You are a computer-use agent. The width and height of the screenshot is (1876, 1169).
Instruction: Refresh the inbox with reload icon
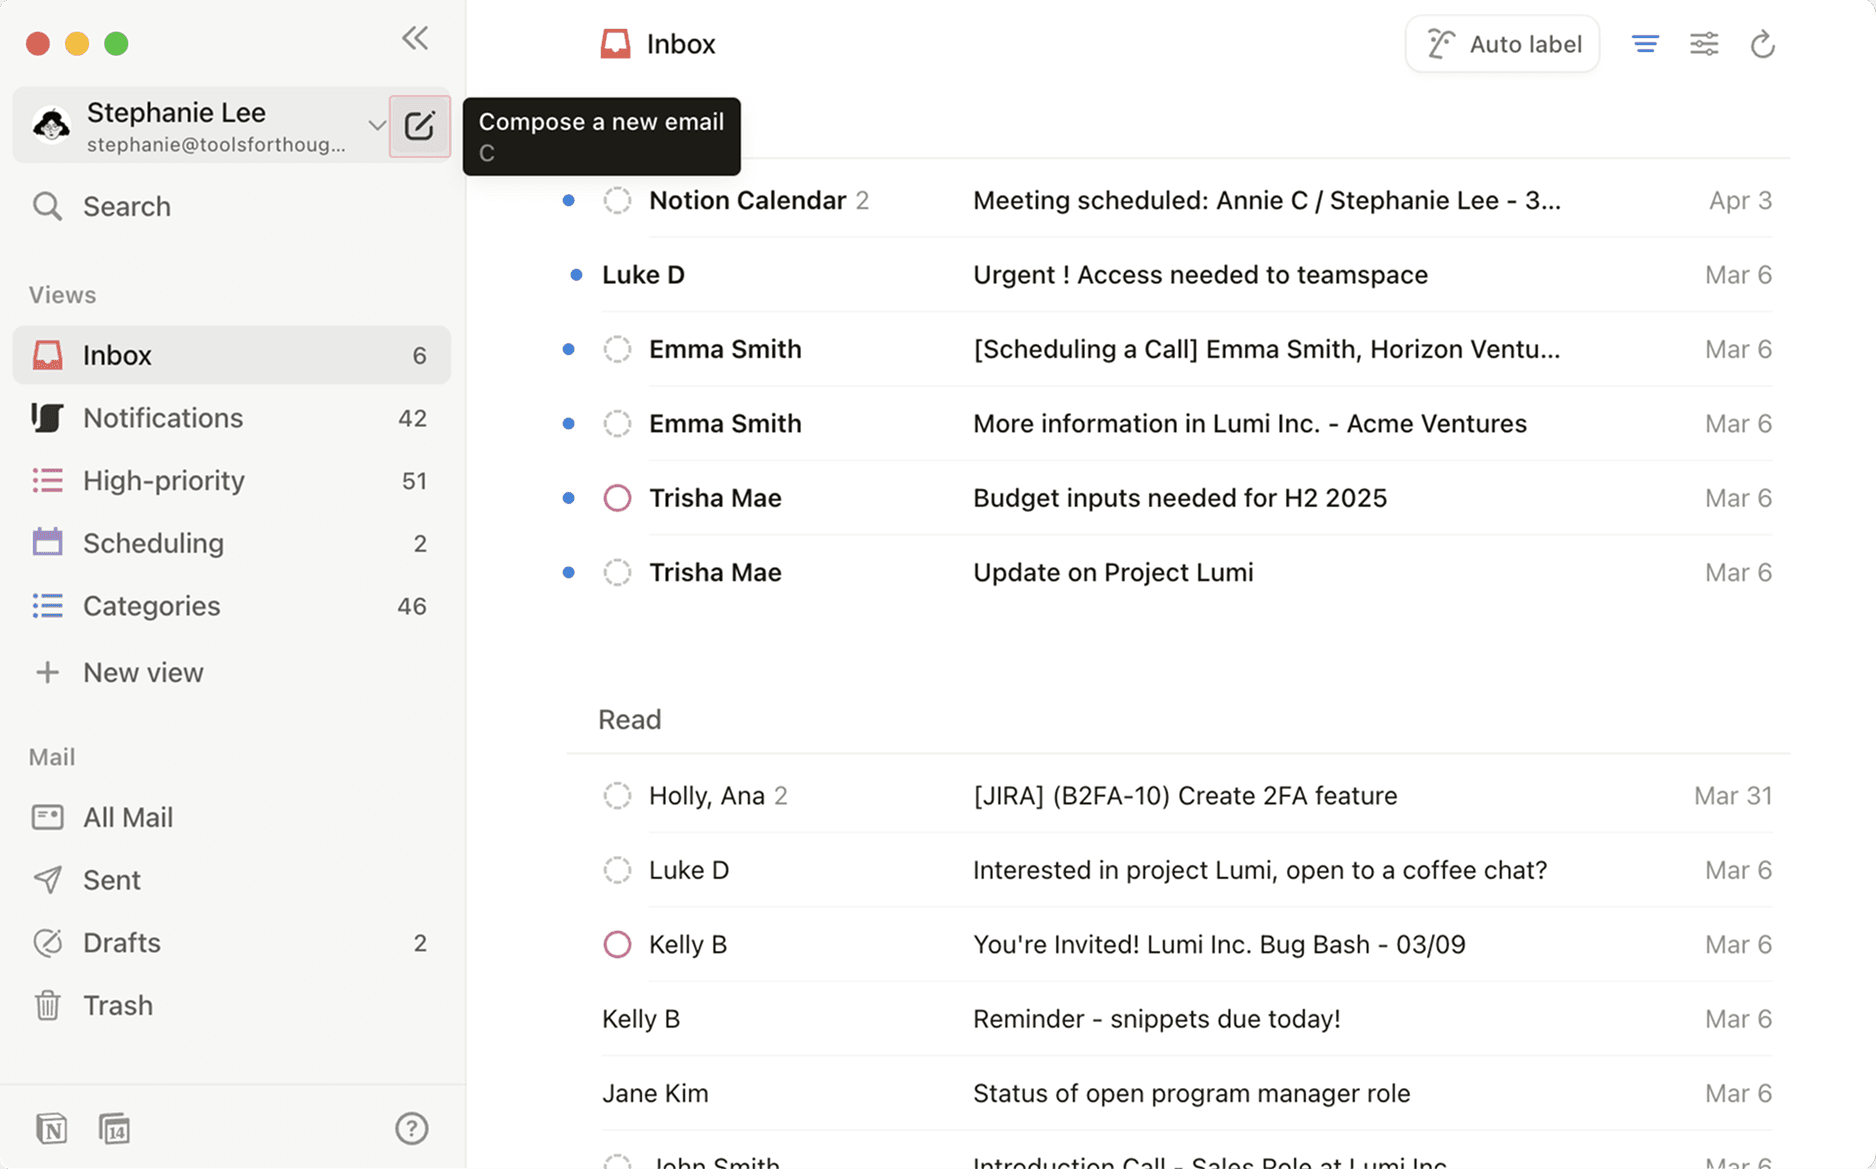1762,44
